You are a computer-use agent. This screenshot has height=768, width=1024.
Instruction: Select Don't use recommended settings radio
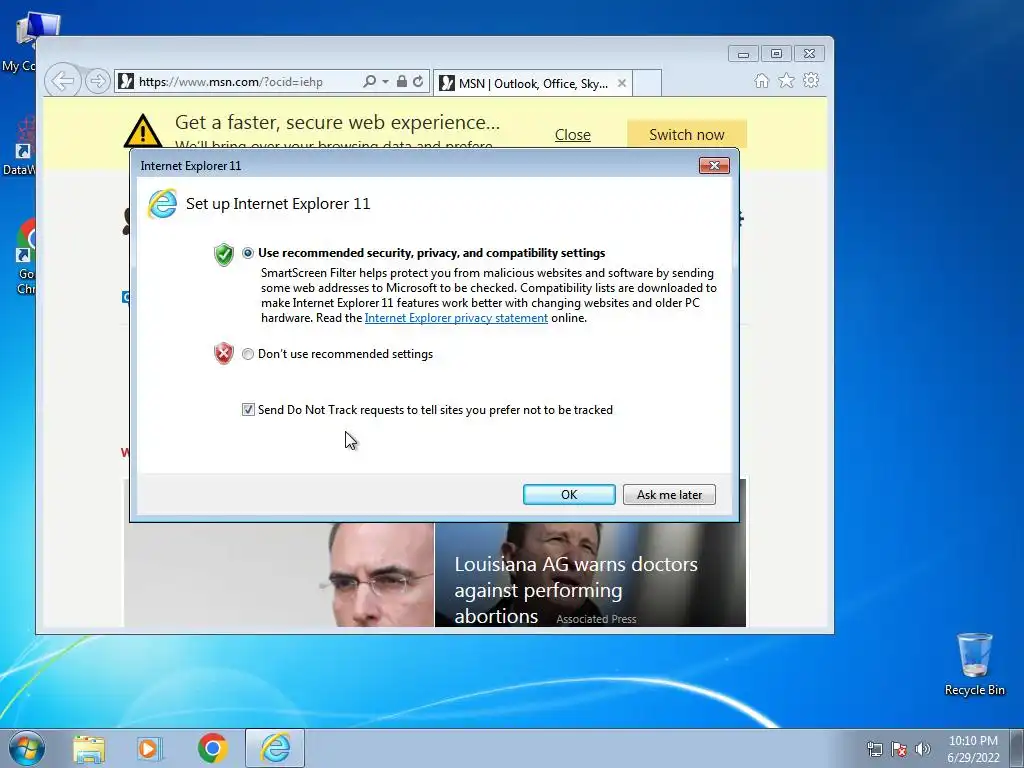[248, 354]
